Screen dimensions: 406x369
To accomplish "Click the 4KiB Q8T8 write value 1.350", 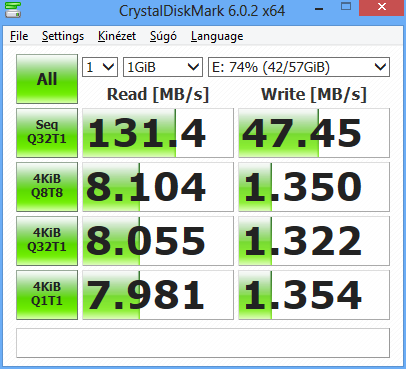I will coord(314,187).
